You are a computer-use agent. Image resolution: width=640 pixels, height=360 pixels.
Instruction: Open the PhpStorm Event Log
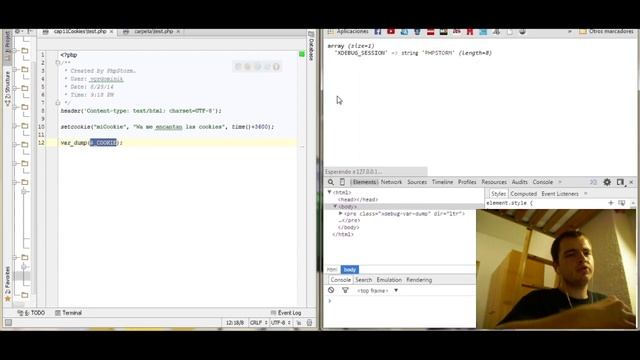[286, 313]
